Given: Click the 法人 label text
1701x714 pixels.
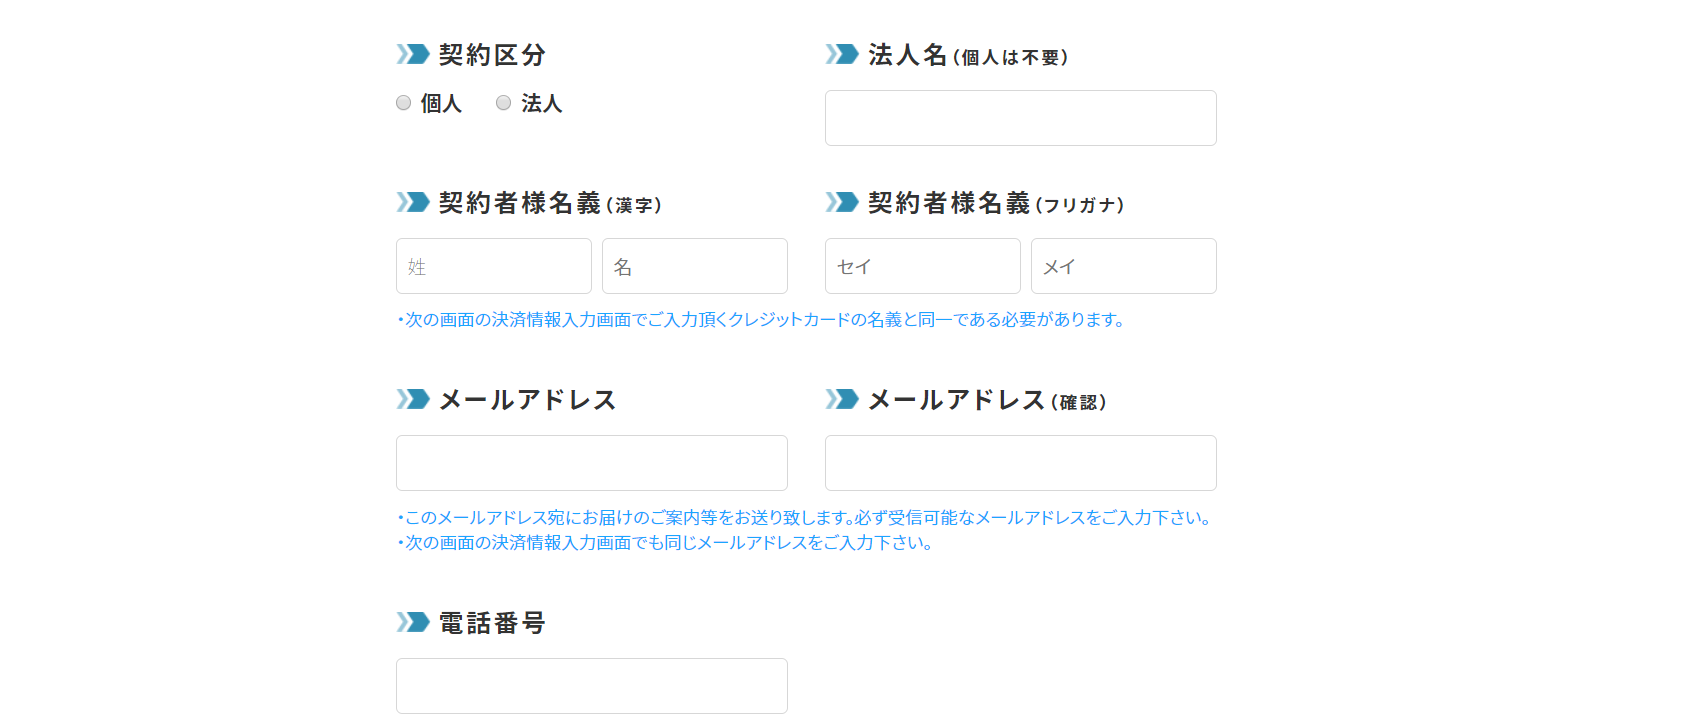Looking at the screenshot, I should pos(541,103).
